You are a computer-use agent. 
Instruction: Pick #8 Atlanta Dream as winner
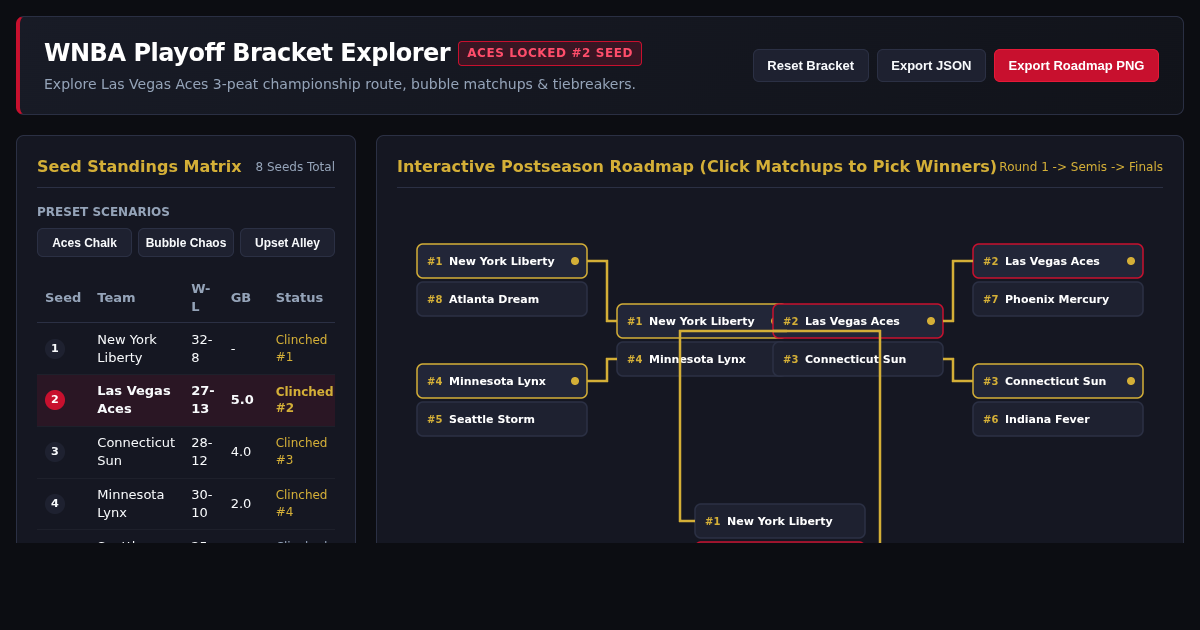502,299
